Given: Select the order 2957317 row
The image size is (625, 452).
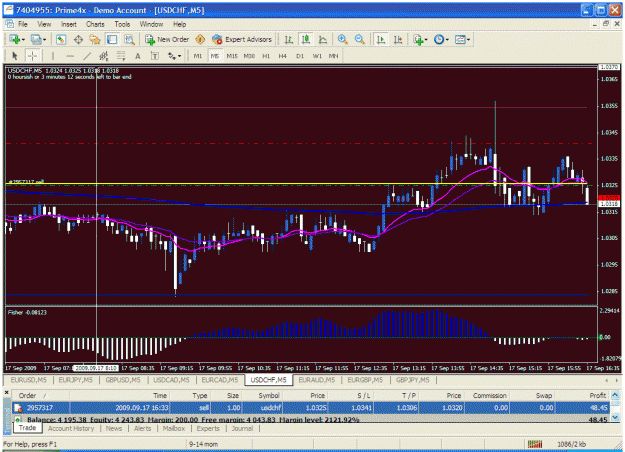Looking at the screenshot, I should (311, 408).
